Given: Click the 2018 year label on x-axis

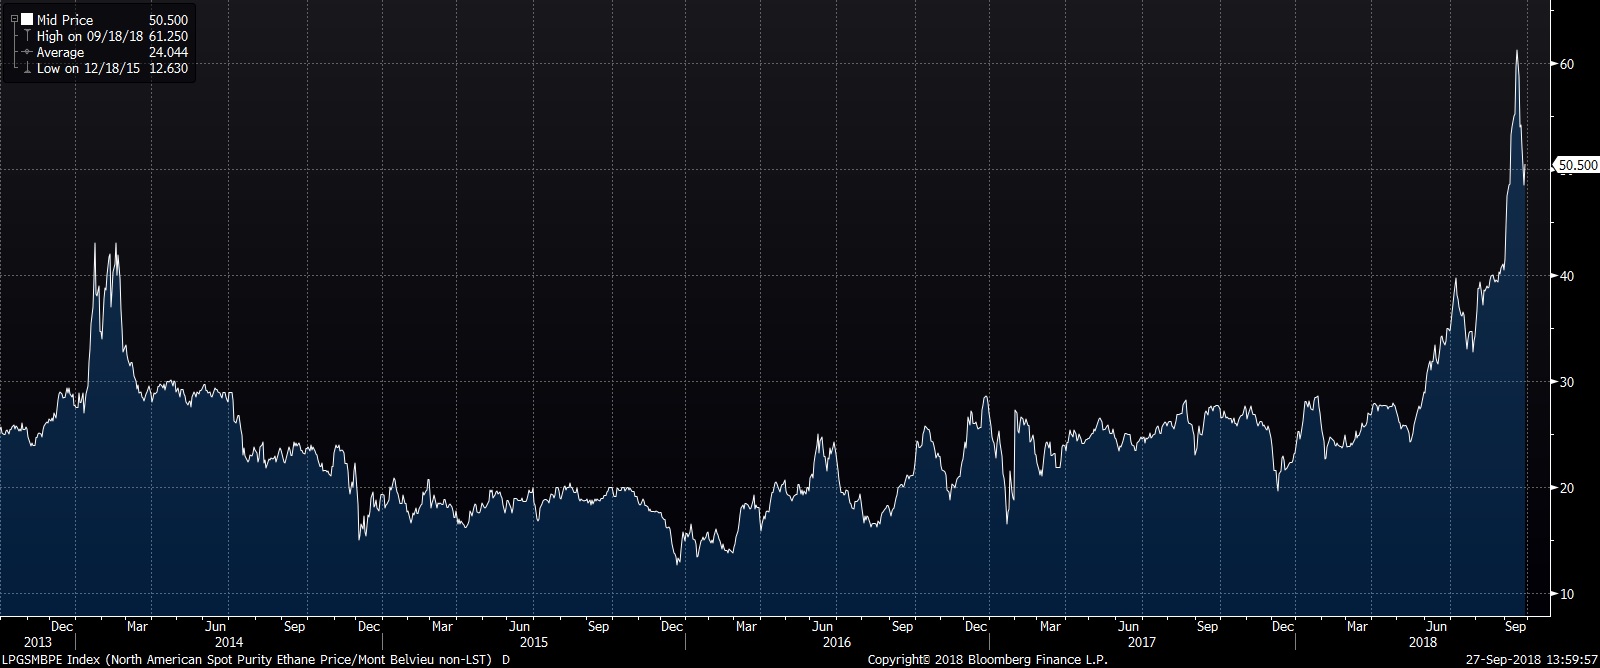Looking at the screenshot, I should (1423, 641).
